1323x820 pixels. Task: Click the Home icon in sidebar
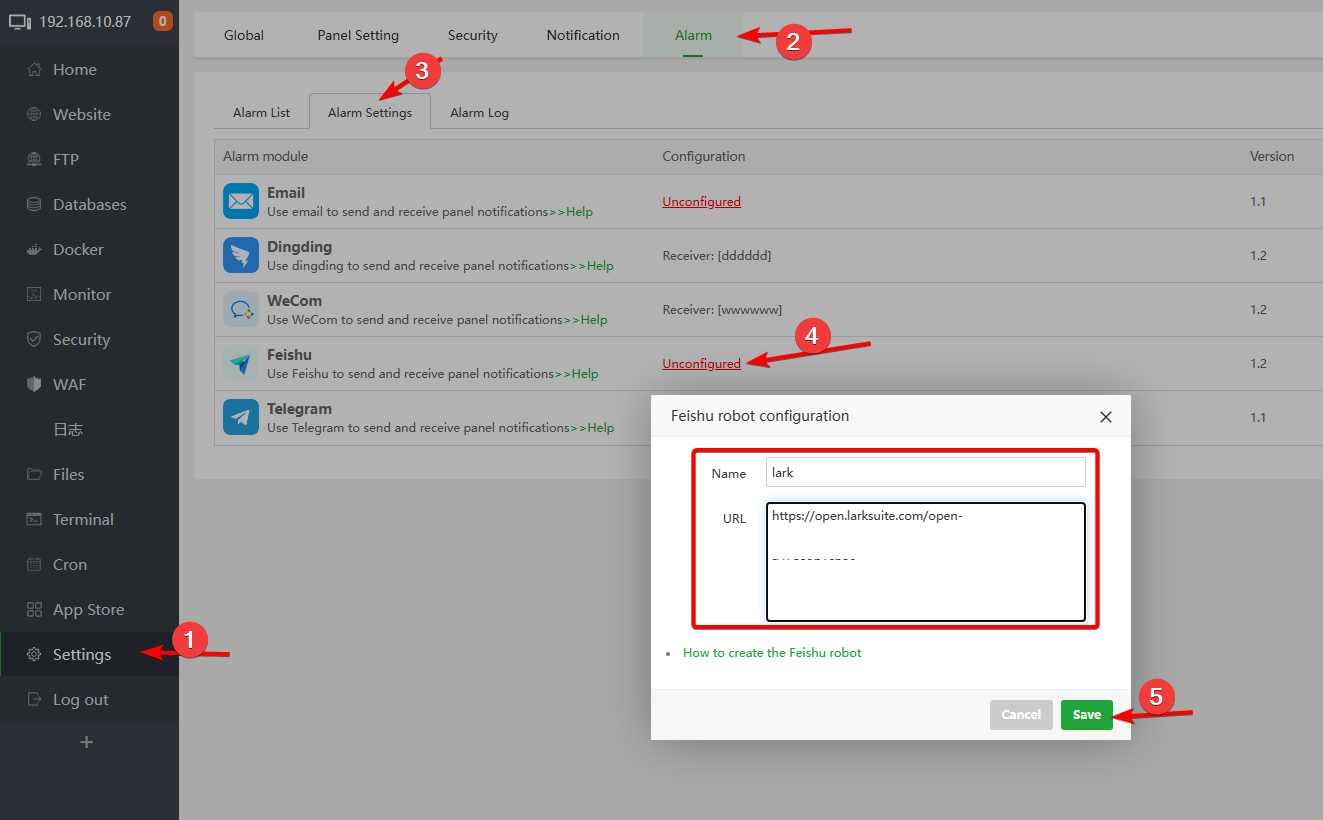pos(35,70)
